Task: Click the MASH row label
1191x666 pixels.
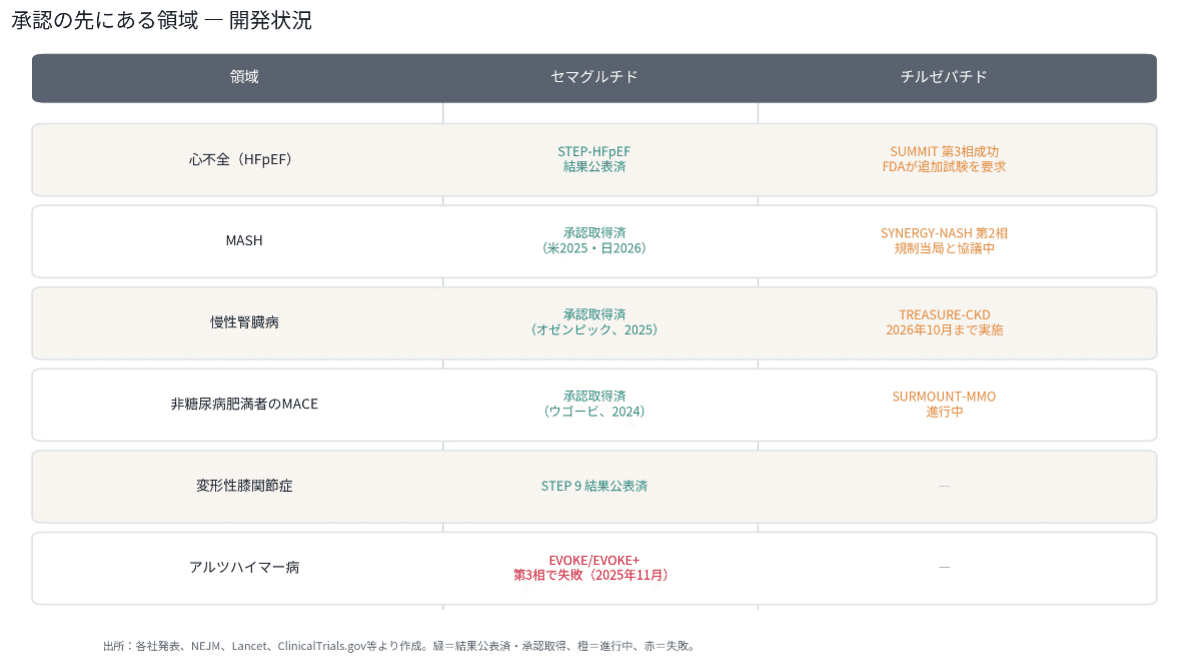Action: pos(244,241)
